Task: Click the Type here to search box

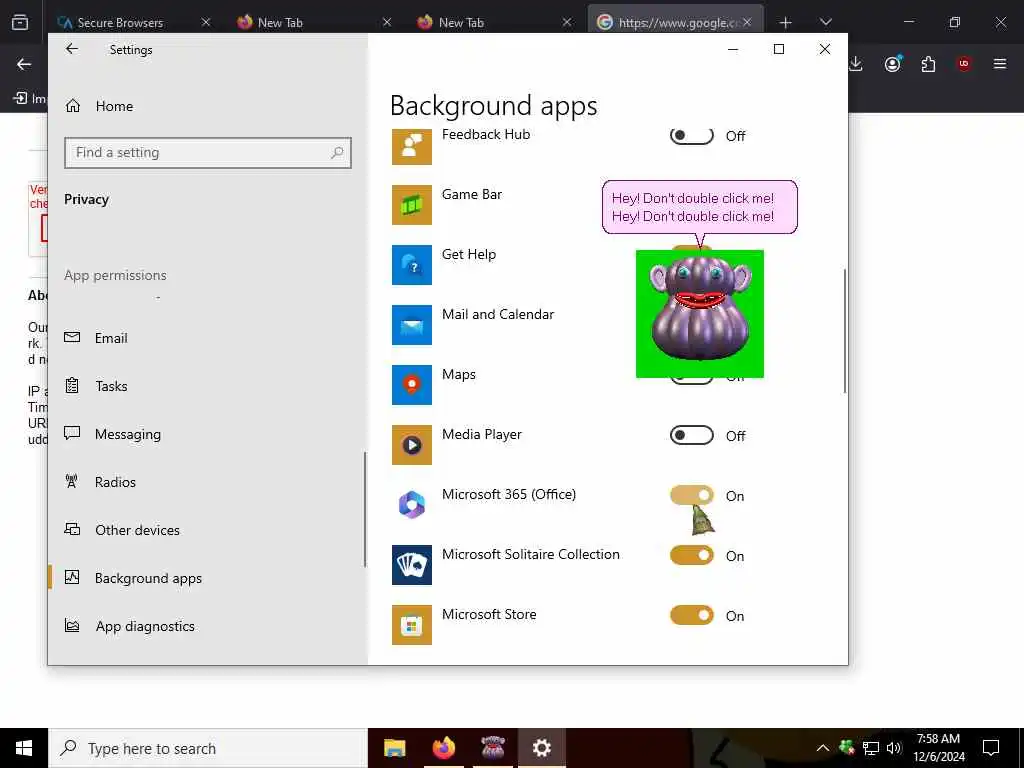Action: tap(208, 748)
